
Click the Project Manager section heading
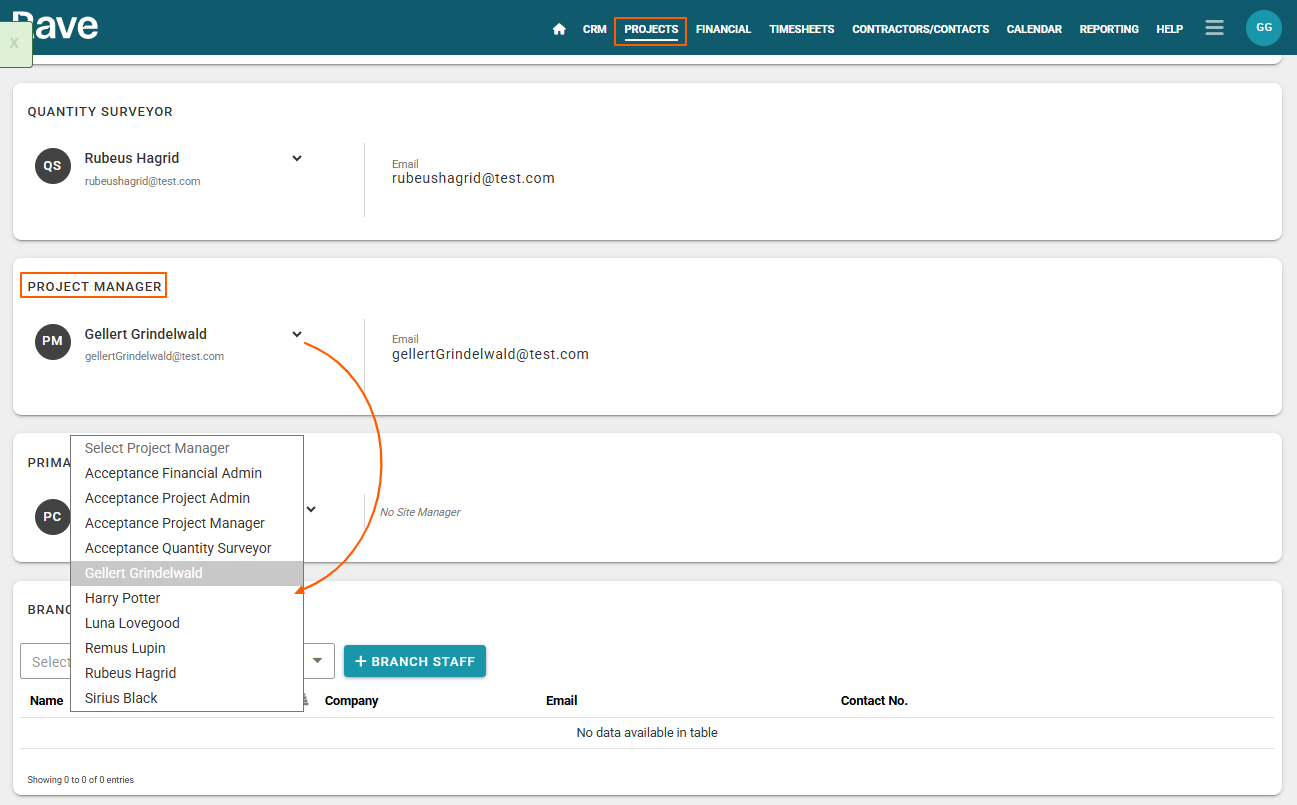[95, 286]
